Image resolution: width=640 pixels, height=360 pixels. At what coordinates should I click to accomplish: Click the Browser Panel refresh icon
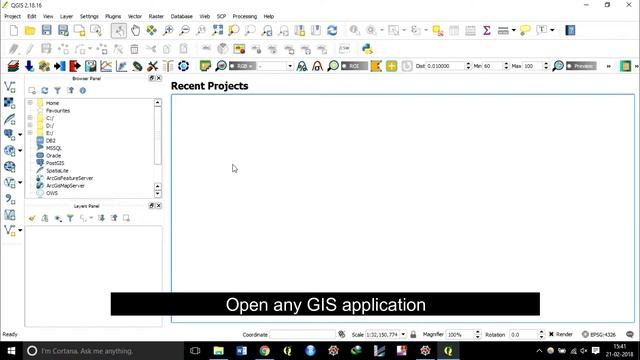(x=45, y=91)
